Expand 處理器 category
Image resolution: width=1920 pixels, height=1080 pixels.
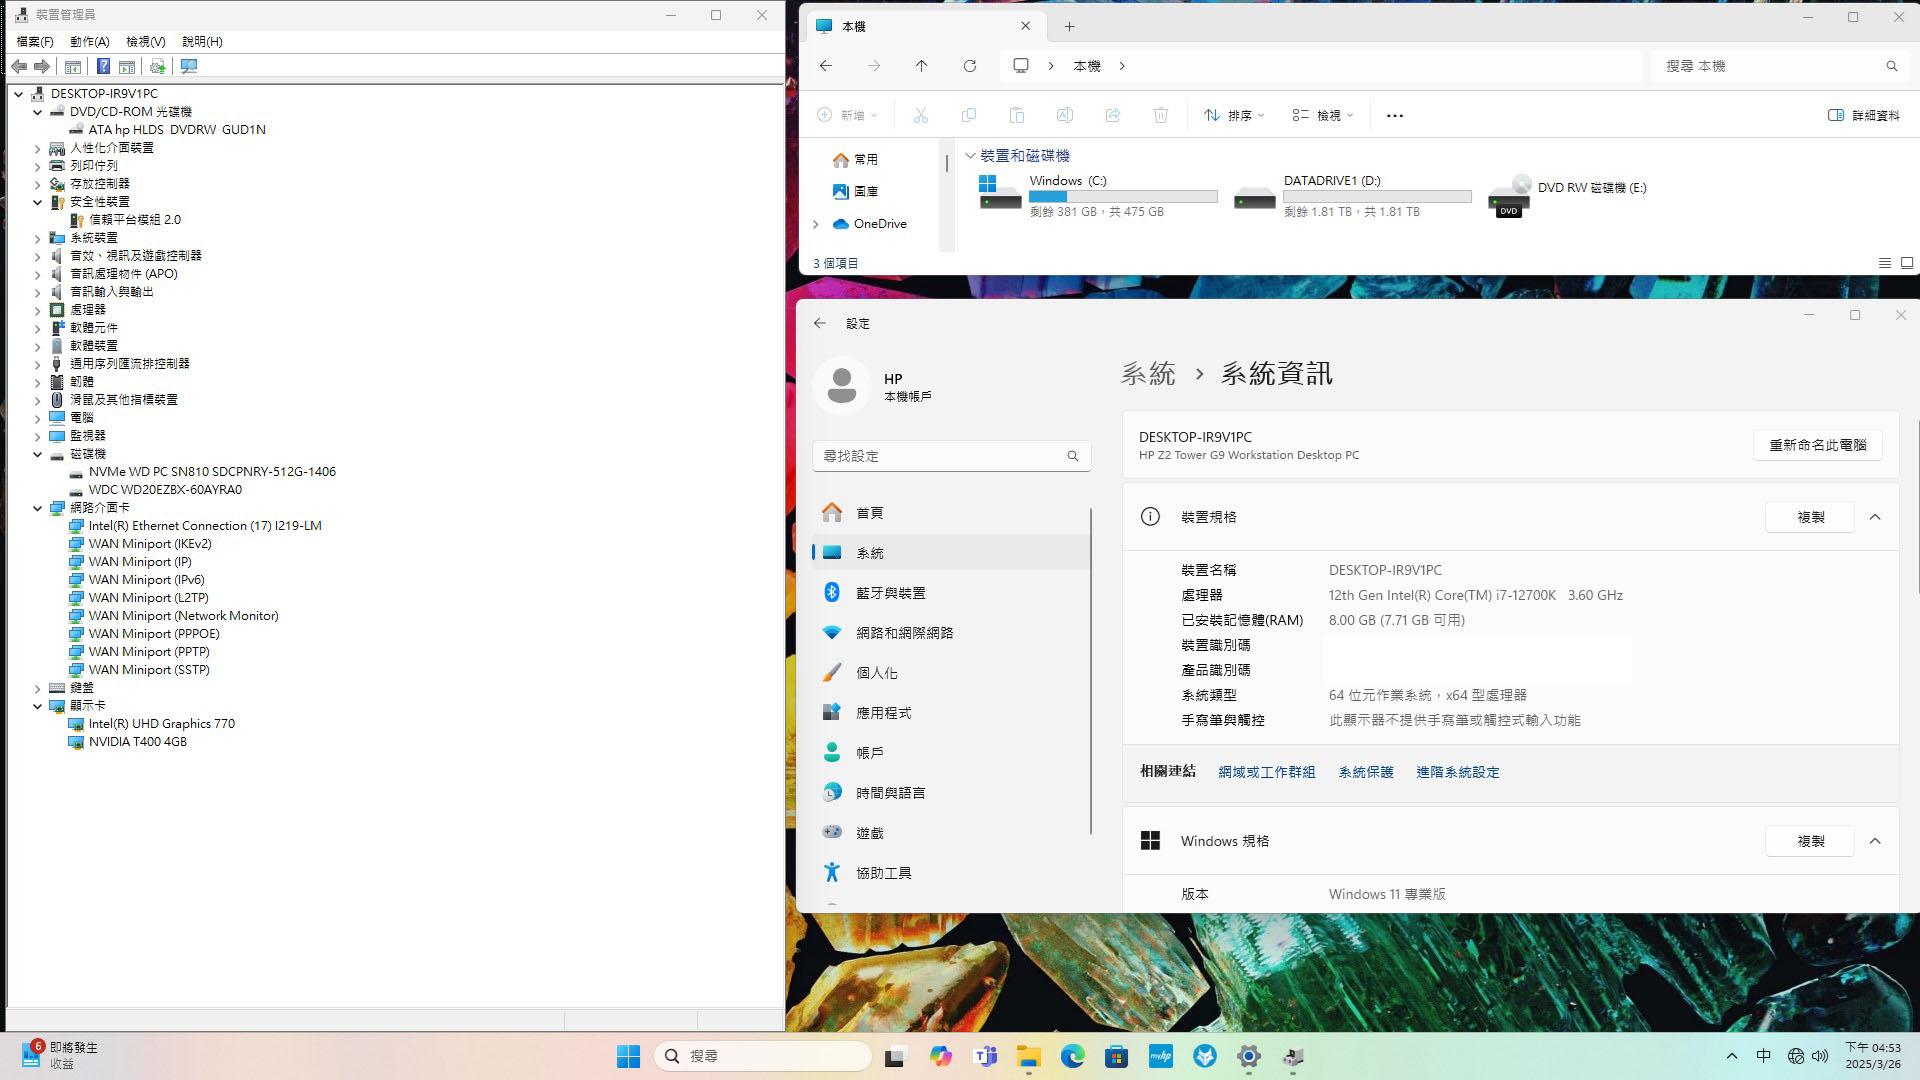point(38,310)
